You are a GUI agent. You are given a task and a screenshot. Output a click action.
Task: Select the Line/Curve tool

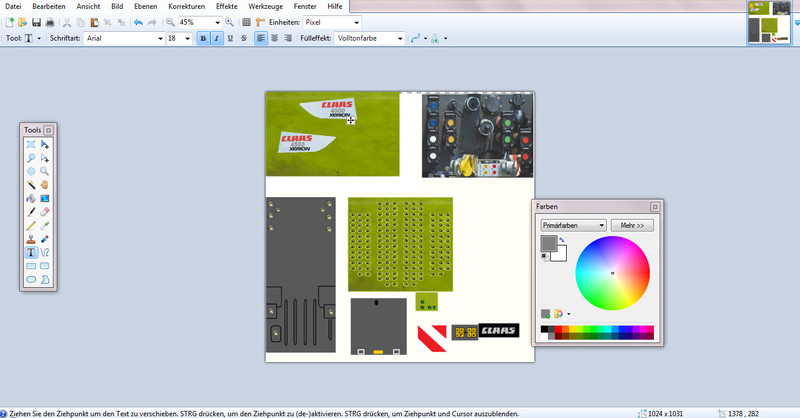click(x=45, y=252)
